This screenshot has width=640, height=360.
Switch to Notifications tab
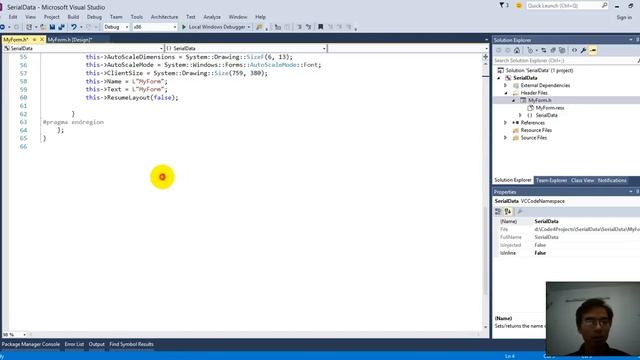click(612, 180)
